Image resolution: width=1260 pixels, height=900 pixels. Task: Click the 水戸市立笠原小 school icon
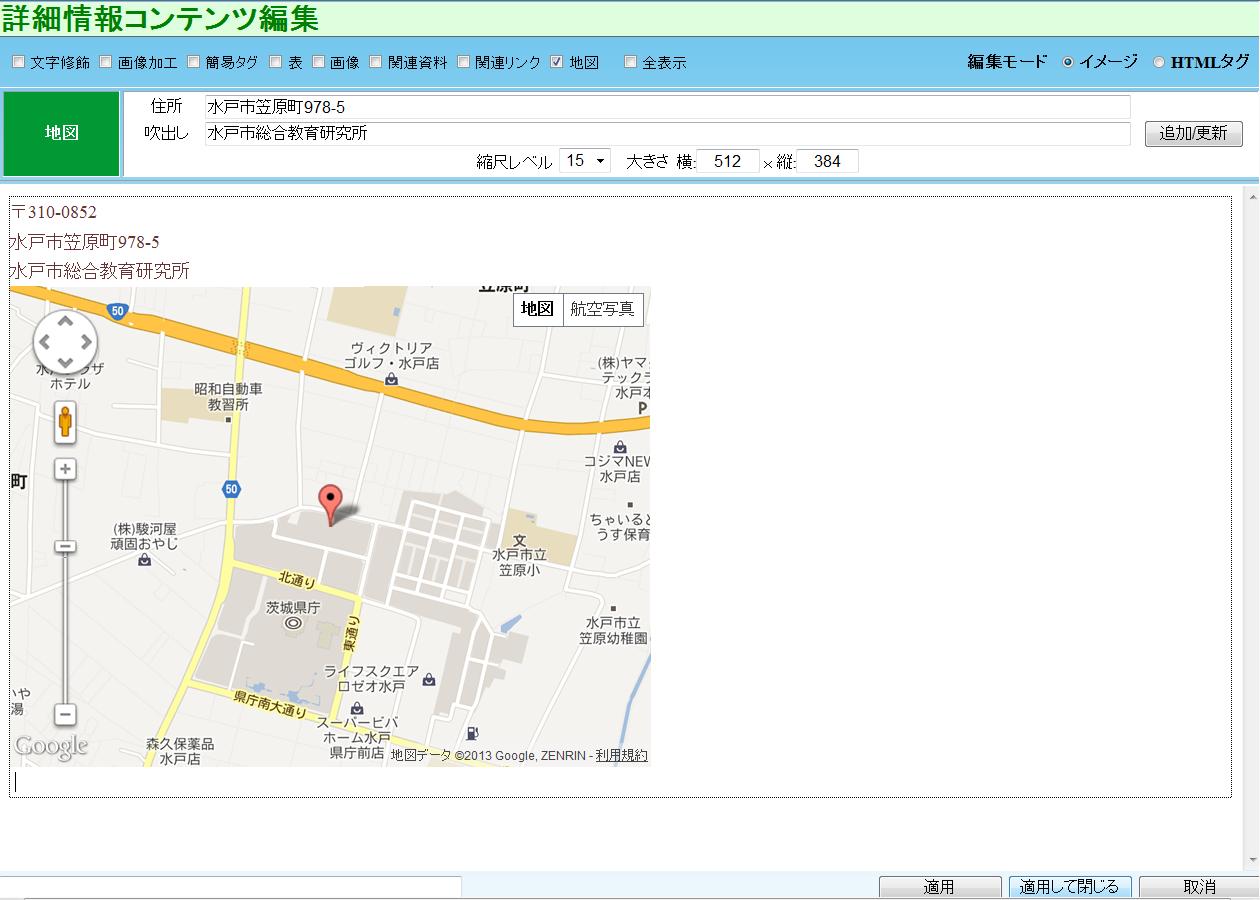click(x=519, y=540)
